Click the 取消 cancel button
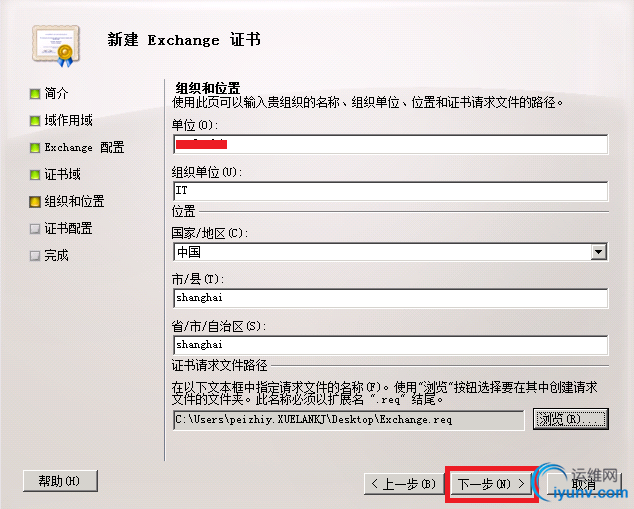Image resolution: width=634 pixels, height=509 pixels. [583, 484]
